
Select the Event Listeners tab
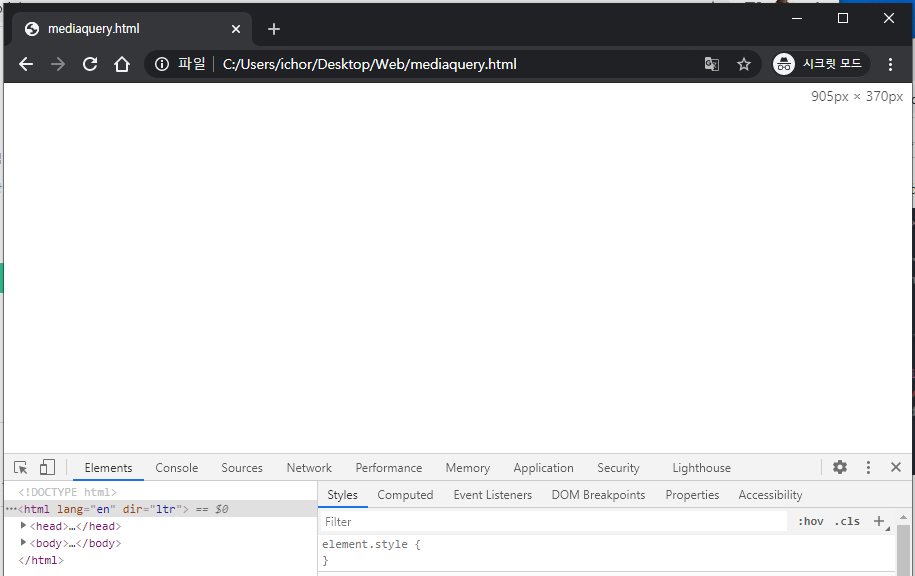pyautogui.click(x=493, y=495)
